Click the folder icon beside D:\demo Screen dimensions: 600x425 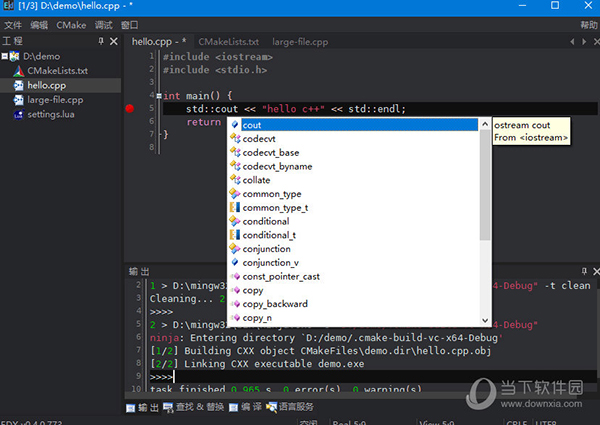click(15, 56)
